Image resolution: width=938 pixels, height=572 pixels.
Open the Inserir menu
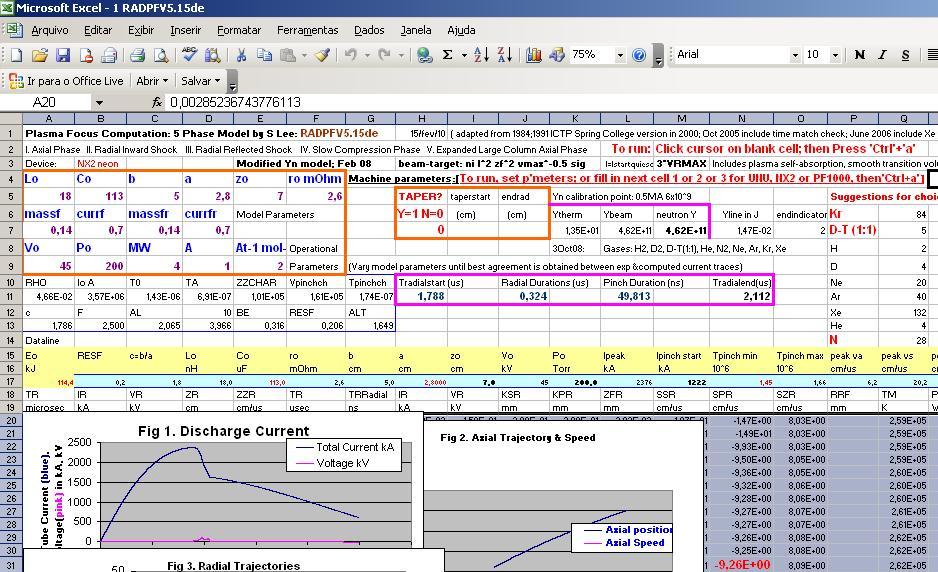click(185, 30)
